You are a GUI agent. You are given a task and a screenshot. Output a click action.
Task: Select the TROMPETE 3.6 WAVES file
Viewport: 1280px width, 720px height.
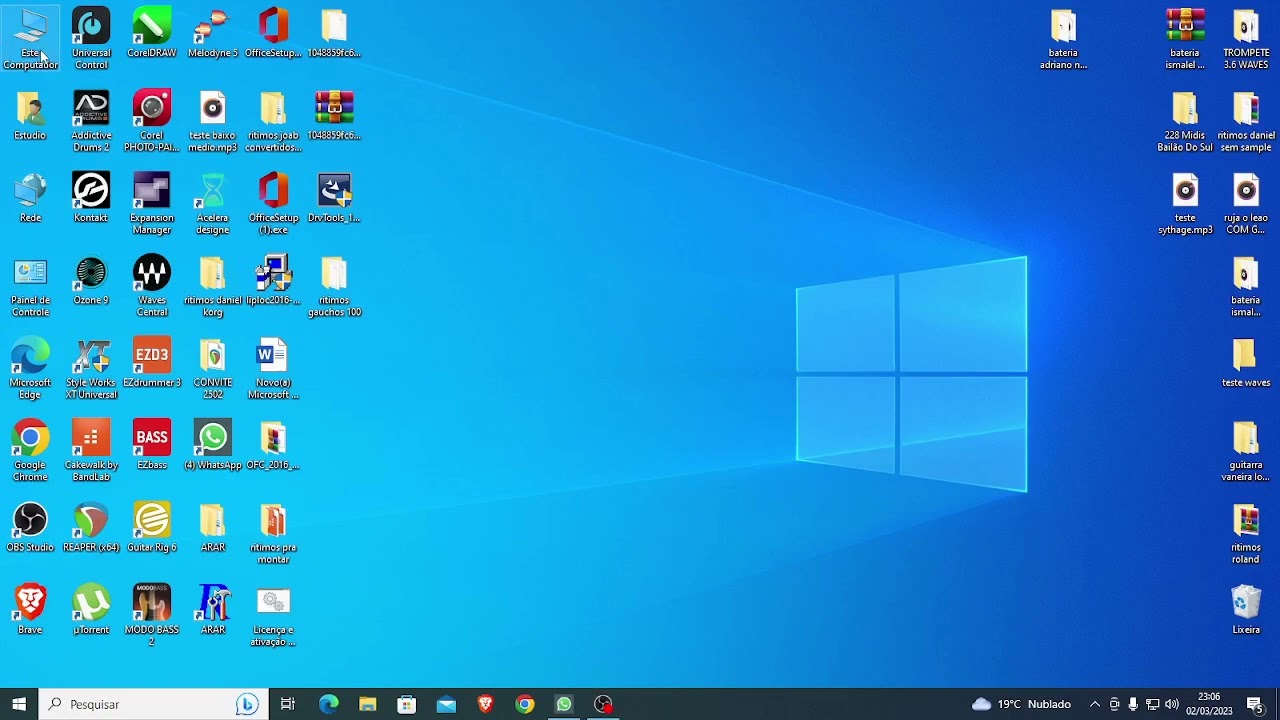click(1246, 39)
